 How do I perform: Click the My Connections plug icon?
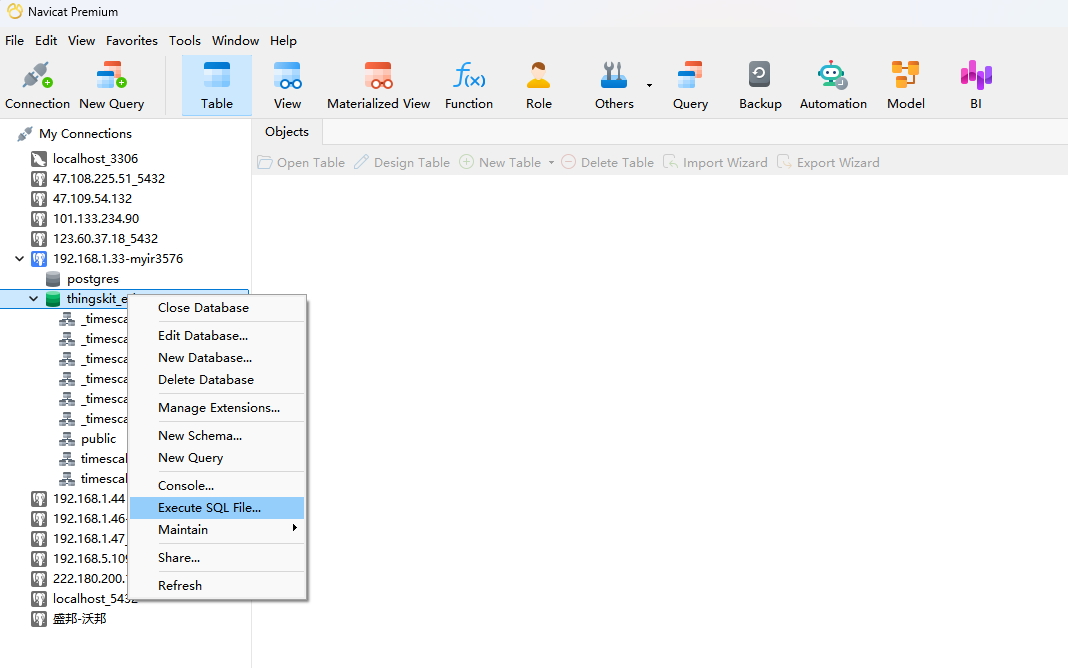coord(25,133)
